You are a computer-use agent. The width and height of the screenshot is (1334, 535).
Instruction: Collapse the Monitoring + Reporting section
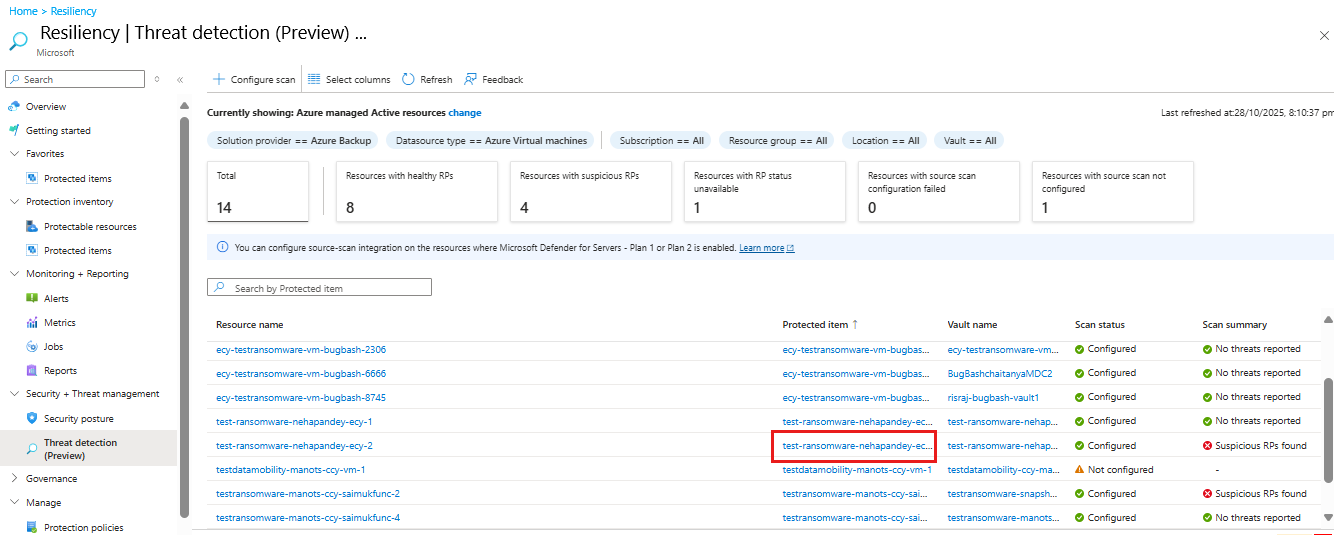tap(14, 274)
